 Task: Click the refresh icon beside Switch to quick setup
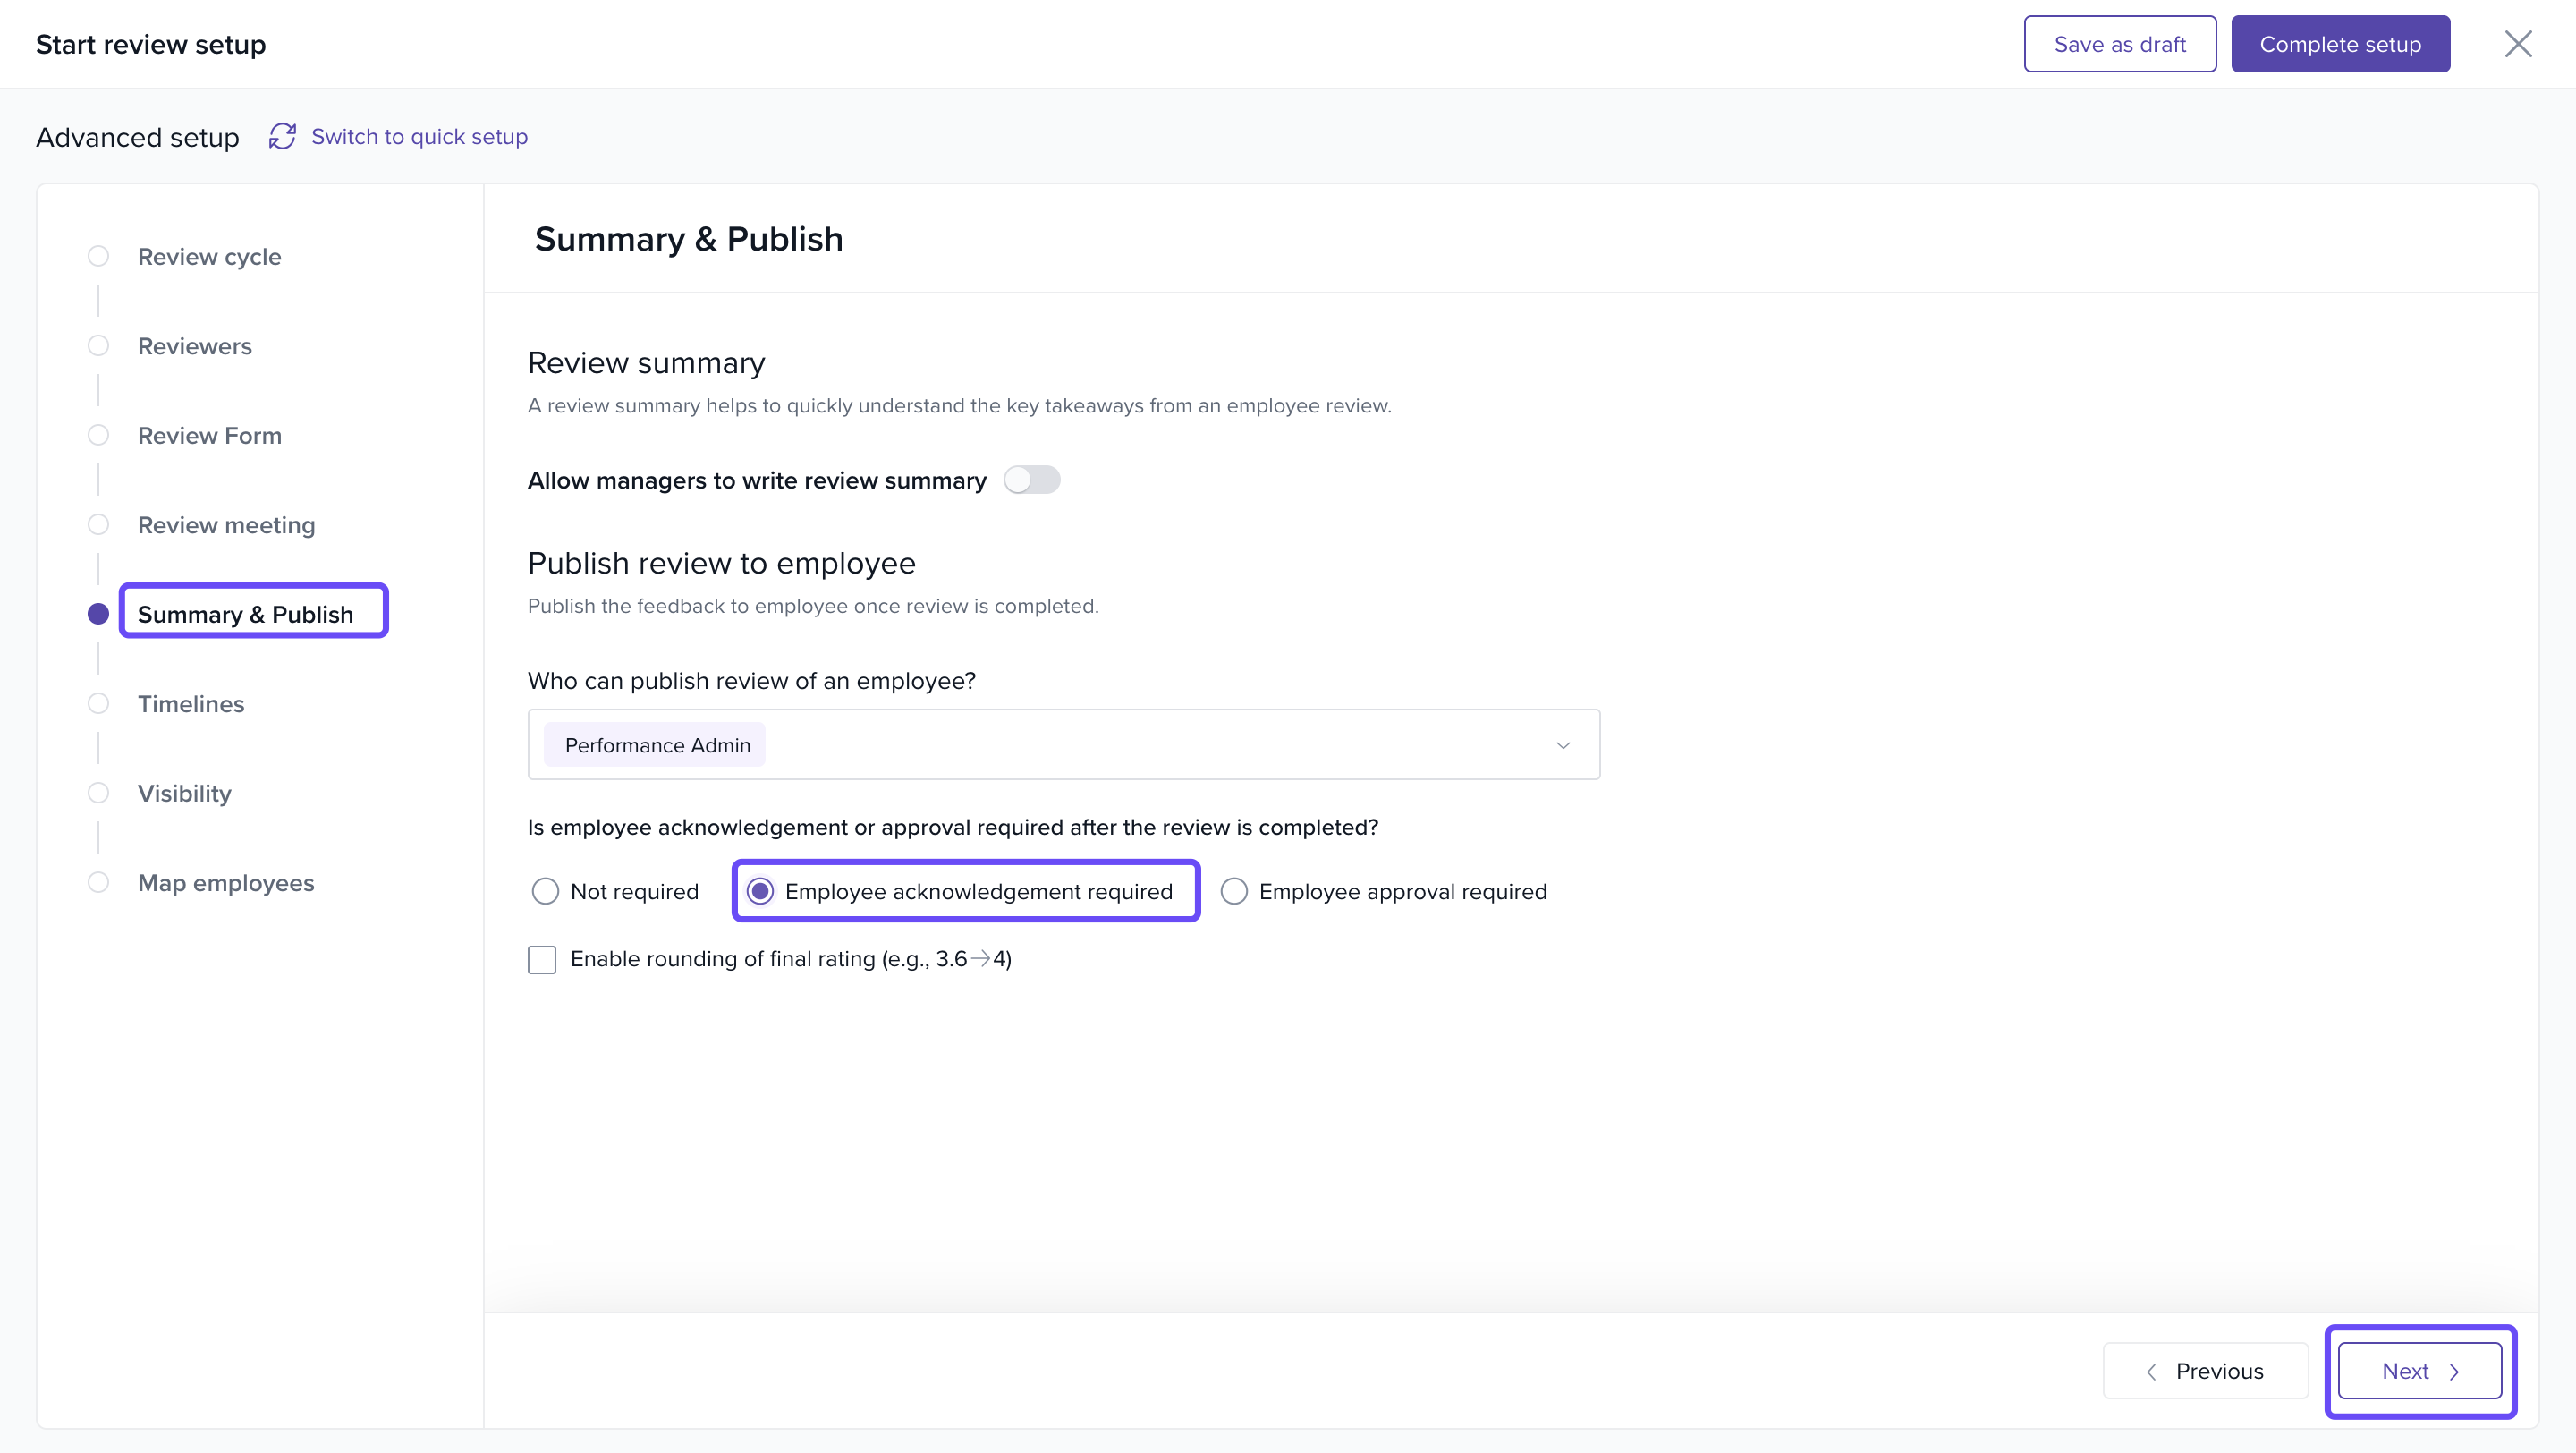coord(282,136)
